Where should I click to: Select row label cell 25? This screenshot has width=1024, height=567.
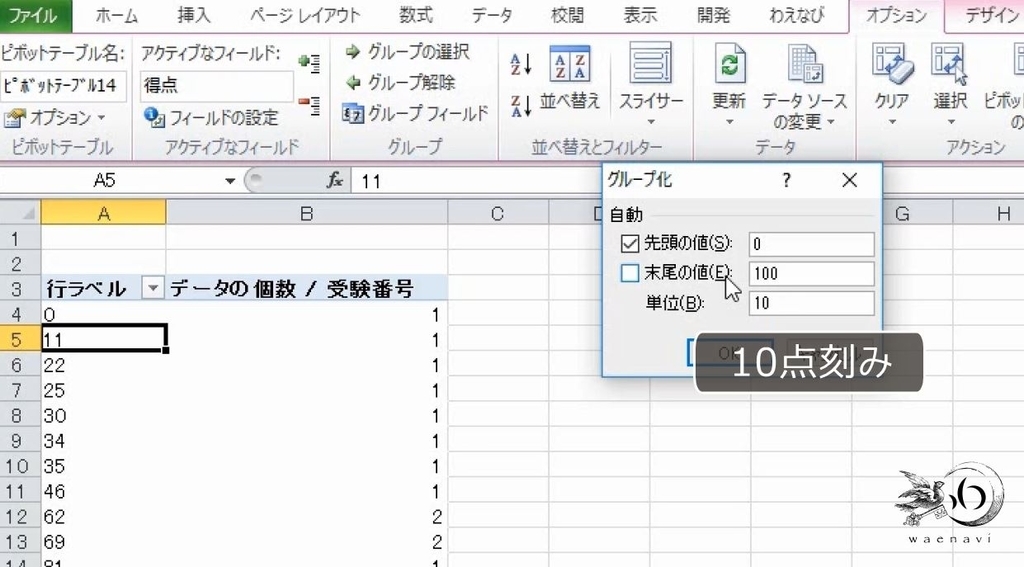click(x=103, y=391)
